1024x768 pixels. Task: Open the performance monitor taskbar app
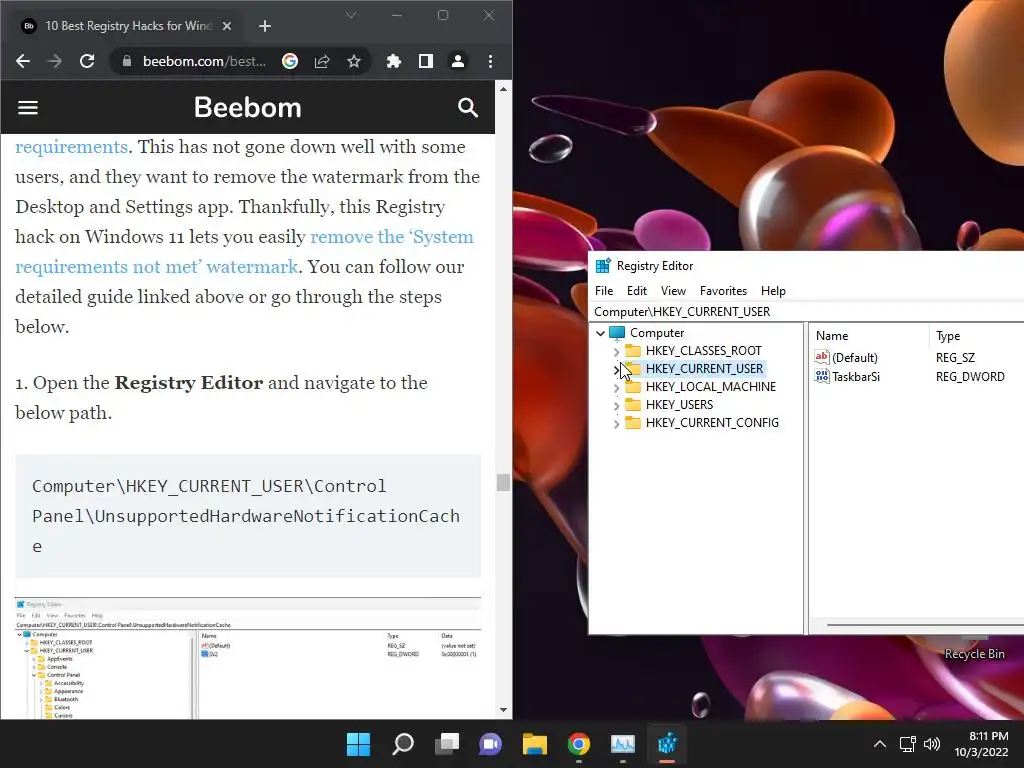[x=622, y=744]
